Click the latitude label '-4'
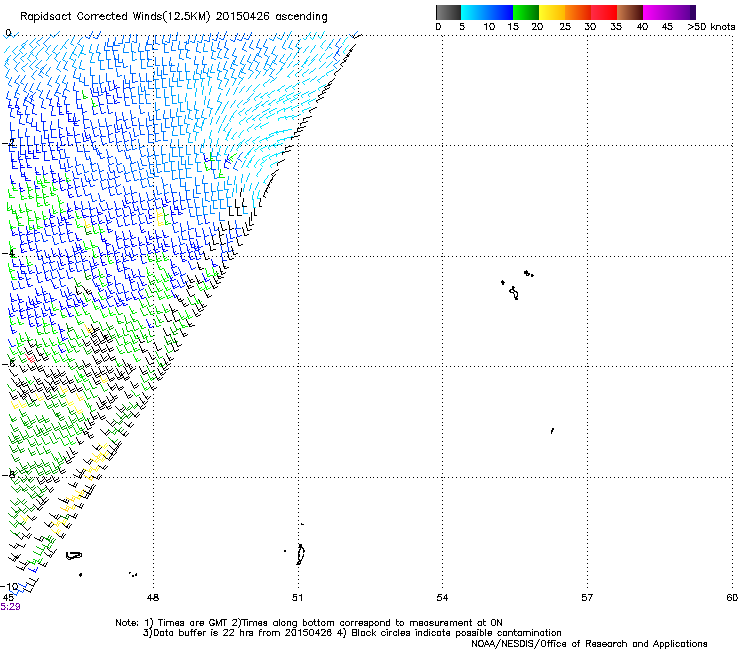 pyautogui.click(x=8, y=253)
